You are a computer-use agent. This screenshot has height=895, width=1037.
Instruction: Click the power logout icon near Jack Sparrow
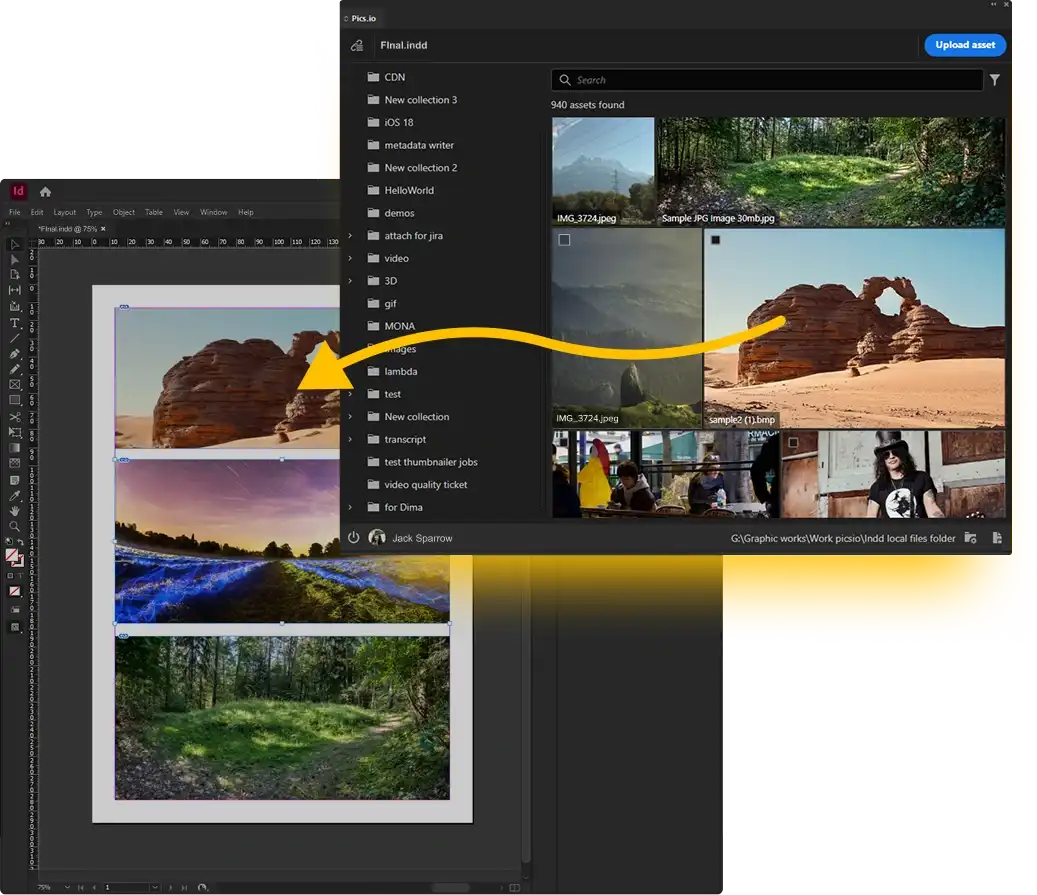coord(354,538)
